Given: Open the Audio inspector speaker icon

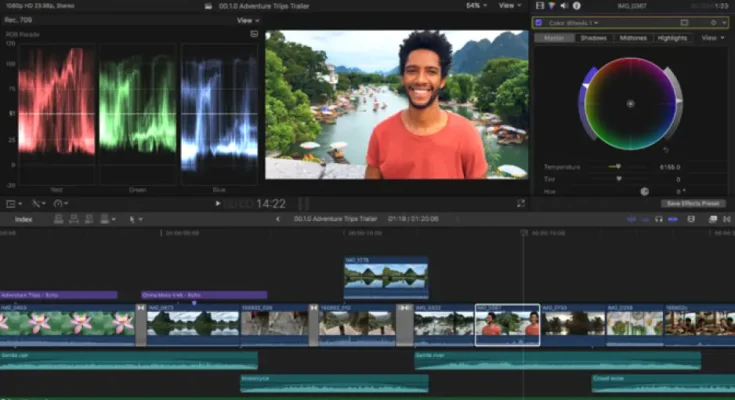Looking at the screenshot, I should point(564,6).
